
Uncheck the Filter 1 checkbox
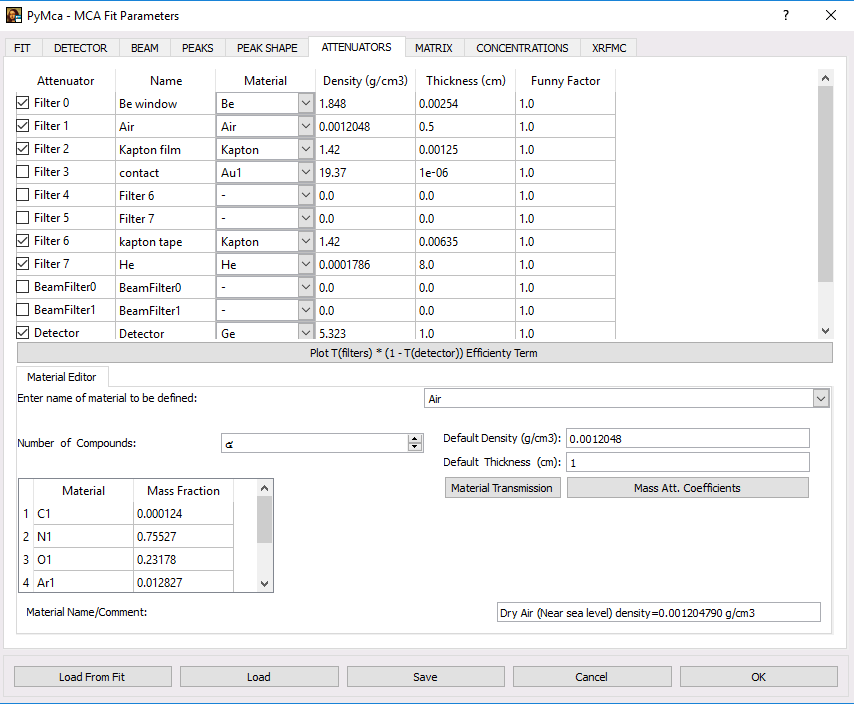coord(22,126)
